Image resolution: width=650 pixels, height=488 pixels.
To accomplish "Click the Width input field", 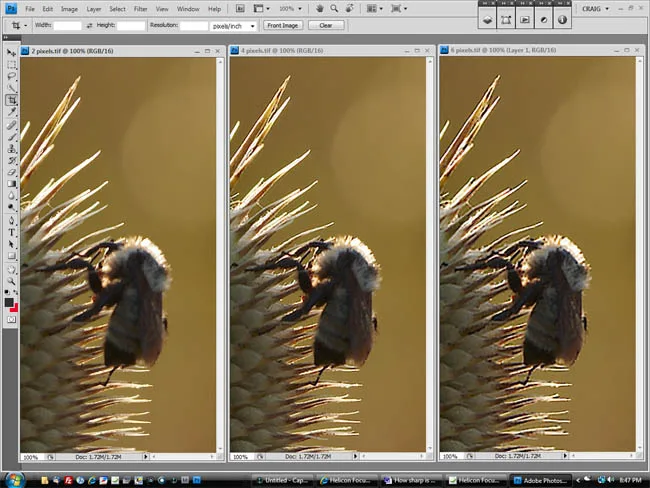I will pyautogui.click(x=68, y=25).
